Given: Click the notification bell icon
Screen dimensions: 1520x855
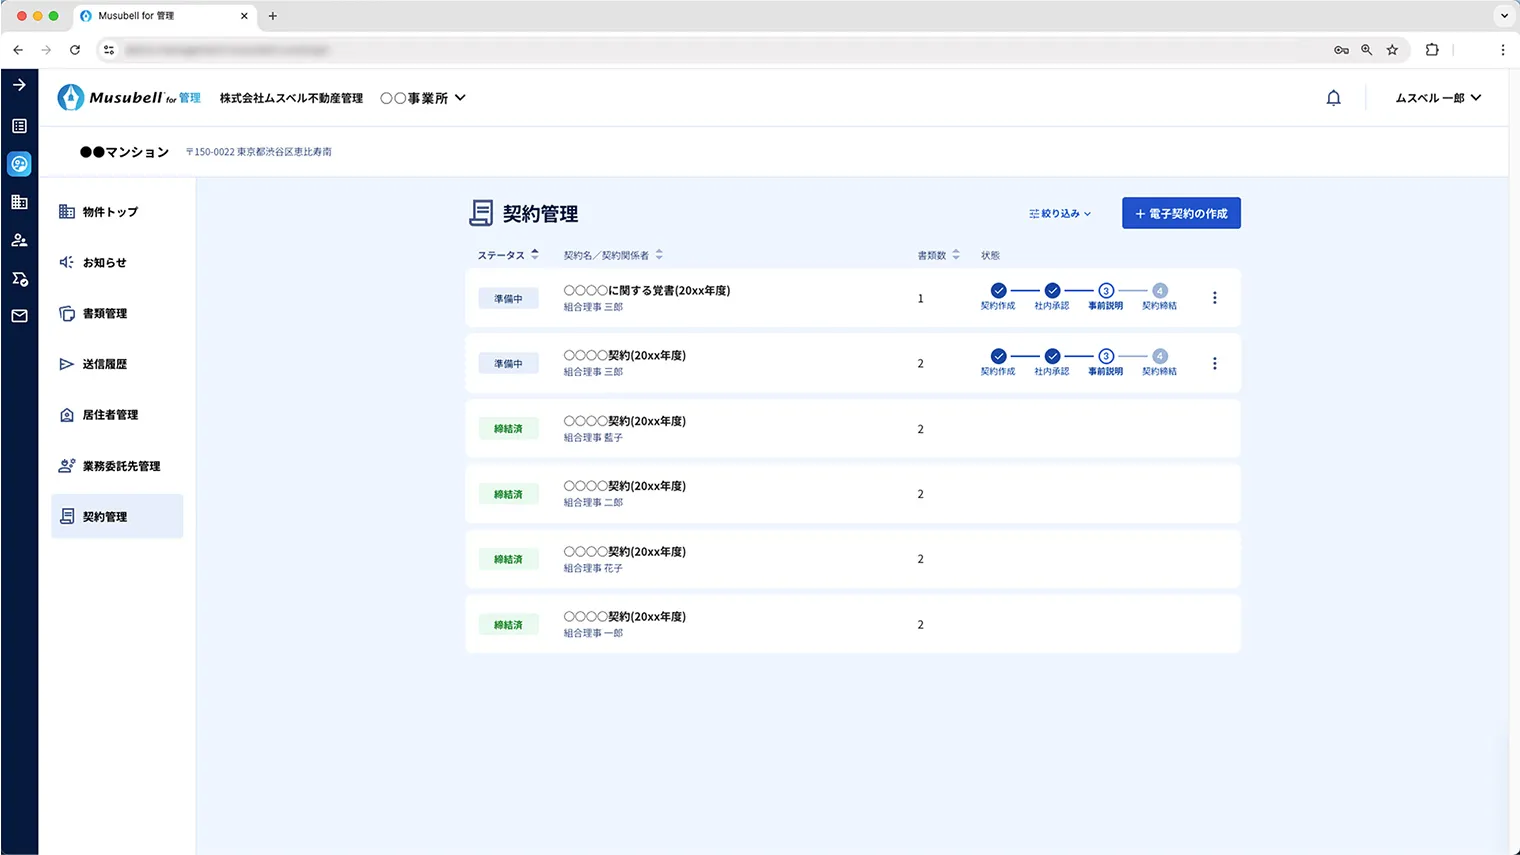Looking at the screenshot, I should pyautogui.click(x=1333, y=97).
